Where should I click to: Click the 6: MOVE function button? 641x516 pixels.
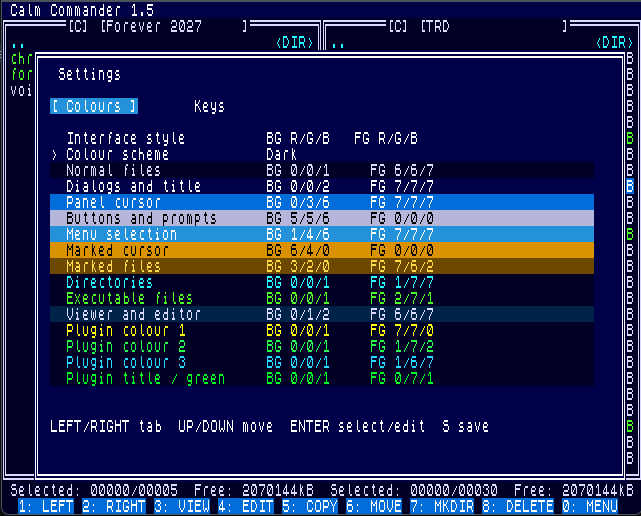coord(374,506)
